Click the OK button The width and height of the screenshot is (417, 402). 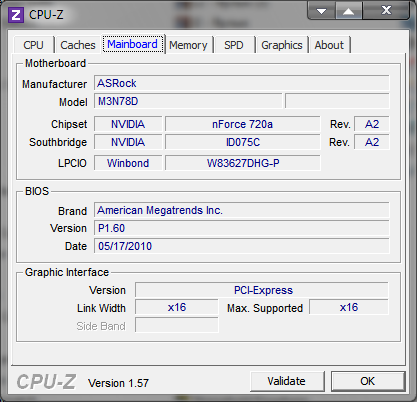tap(368, 381)
